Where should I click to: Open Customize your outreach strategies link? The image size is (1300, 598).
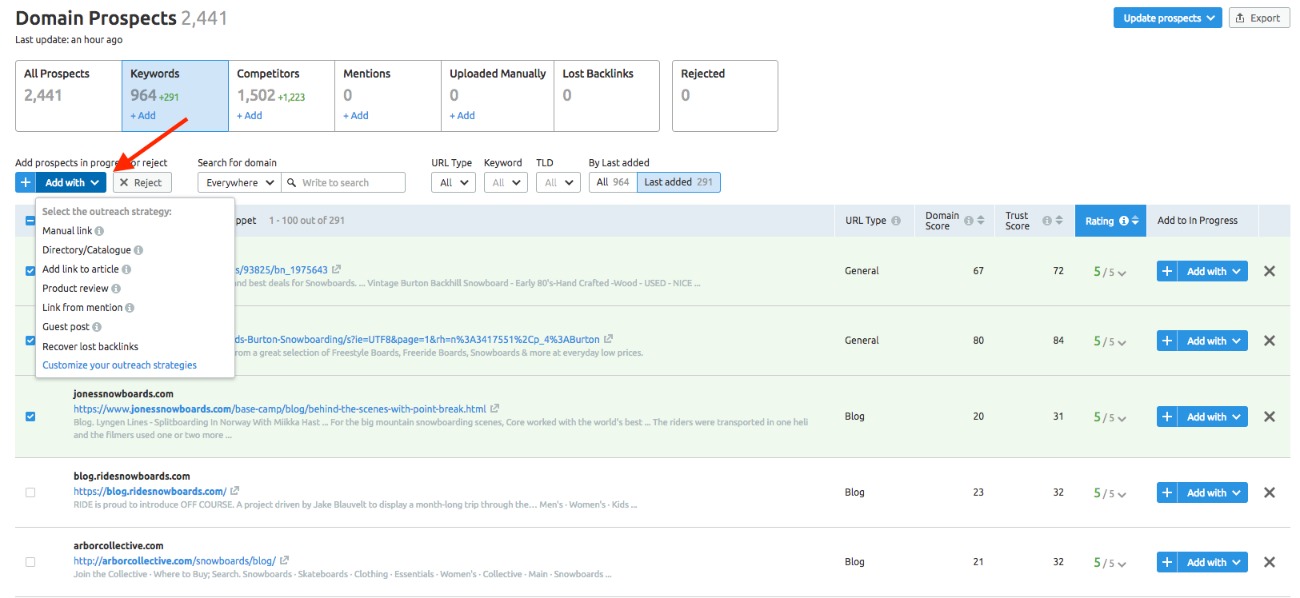[119, 365]
